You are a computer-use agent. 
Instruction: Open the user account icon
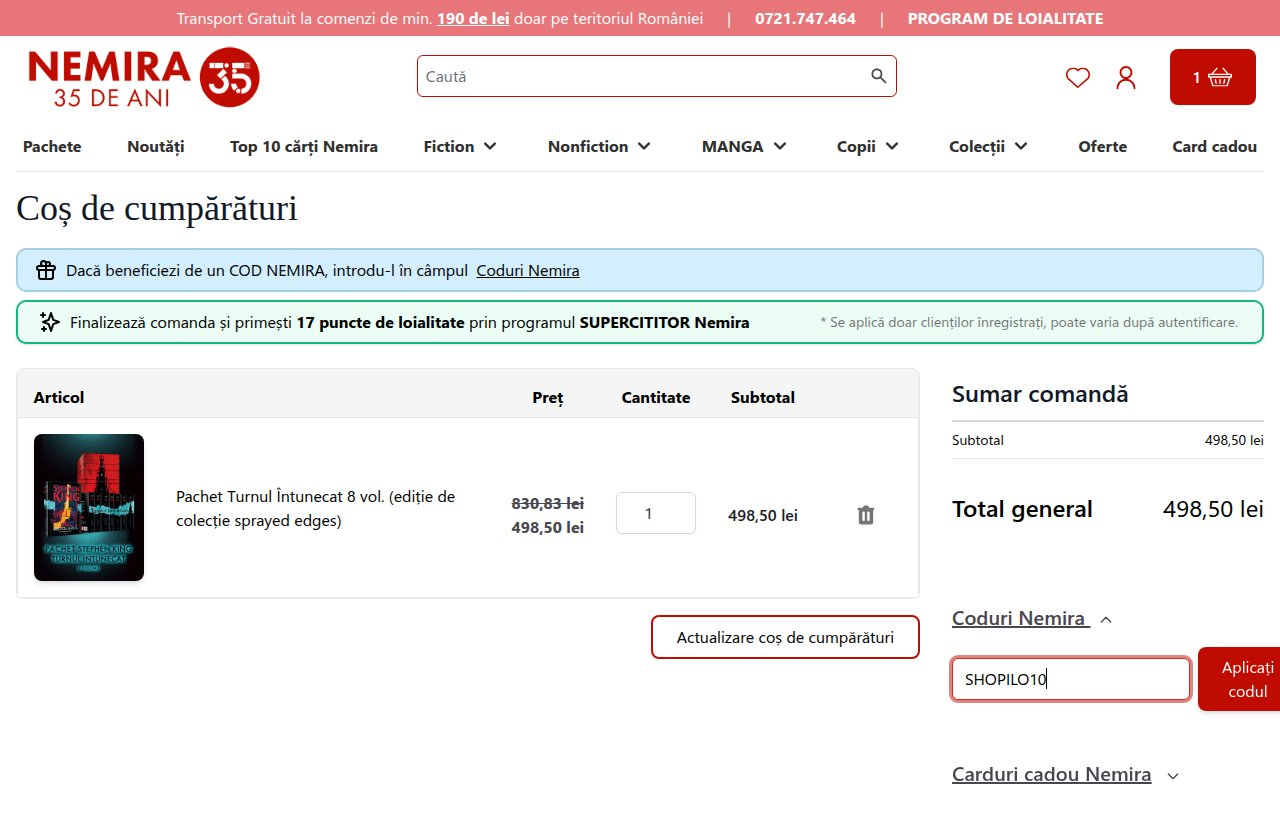click(1126, 77)
